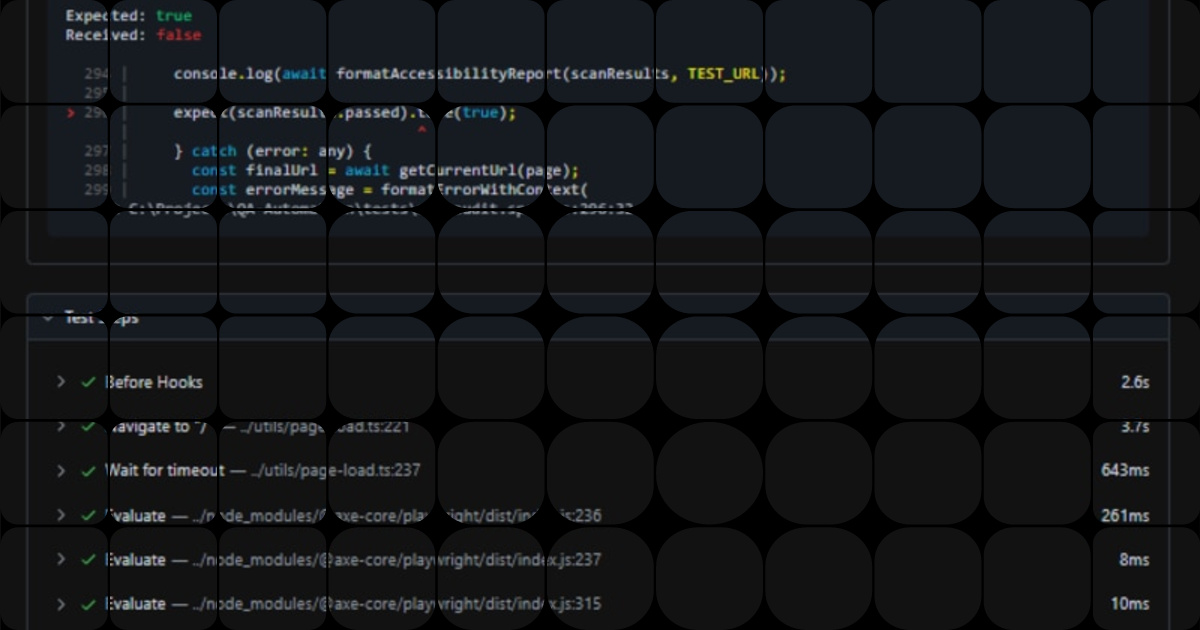Click the "Expected: true" line
The image size is (1200, 630).
[x=128, y=16]
